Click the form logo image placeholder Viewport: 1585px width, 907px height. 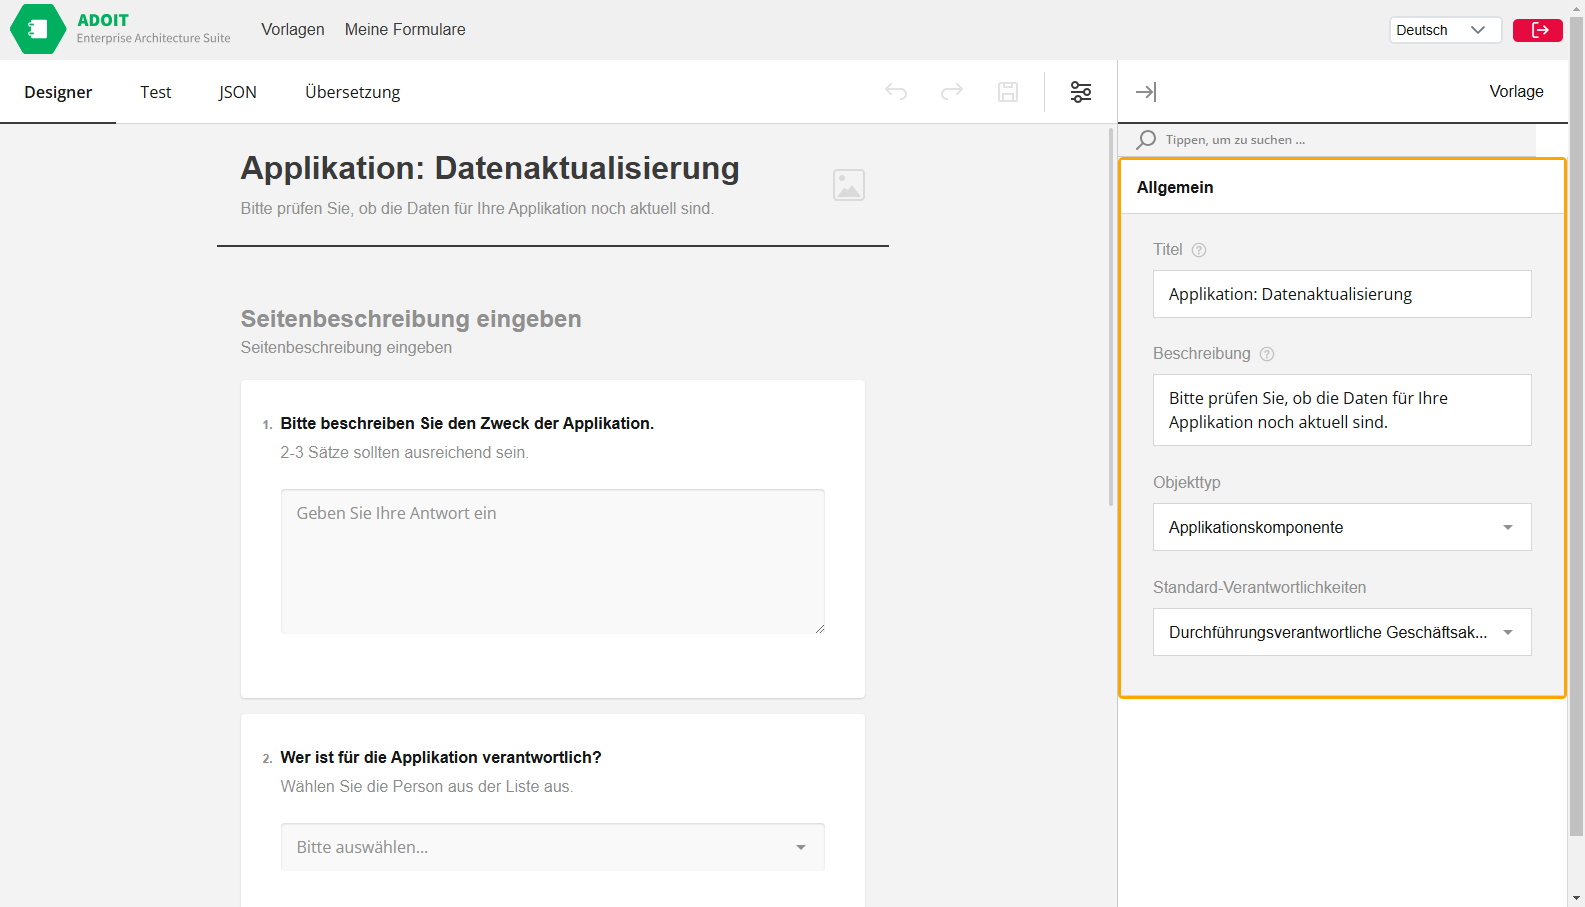point(849,185)
